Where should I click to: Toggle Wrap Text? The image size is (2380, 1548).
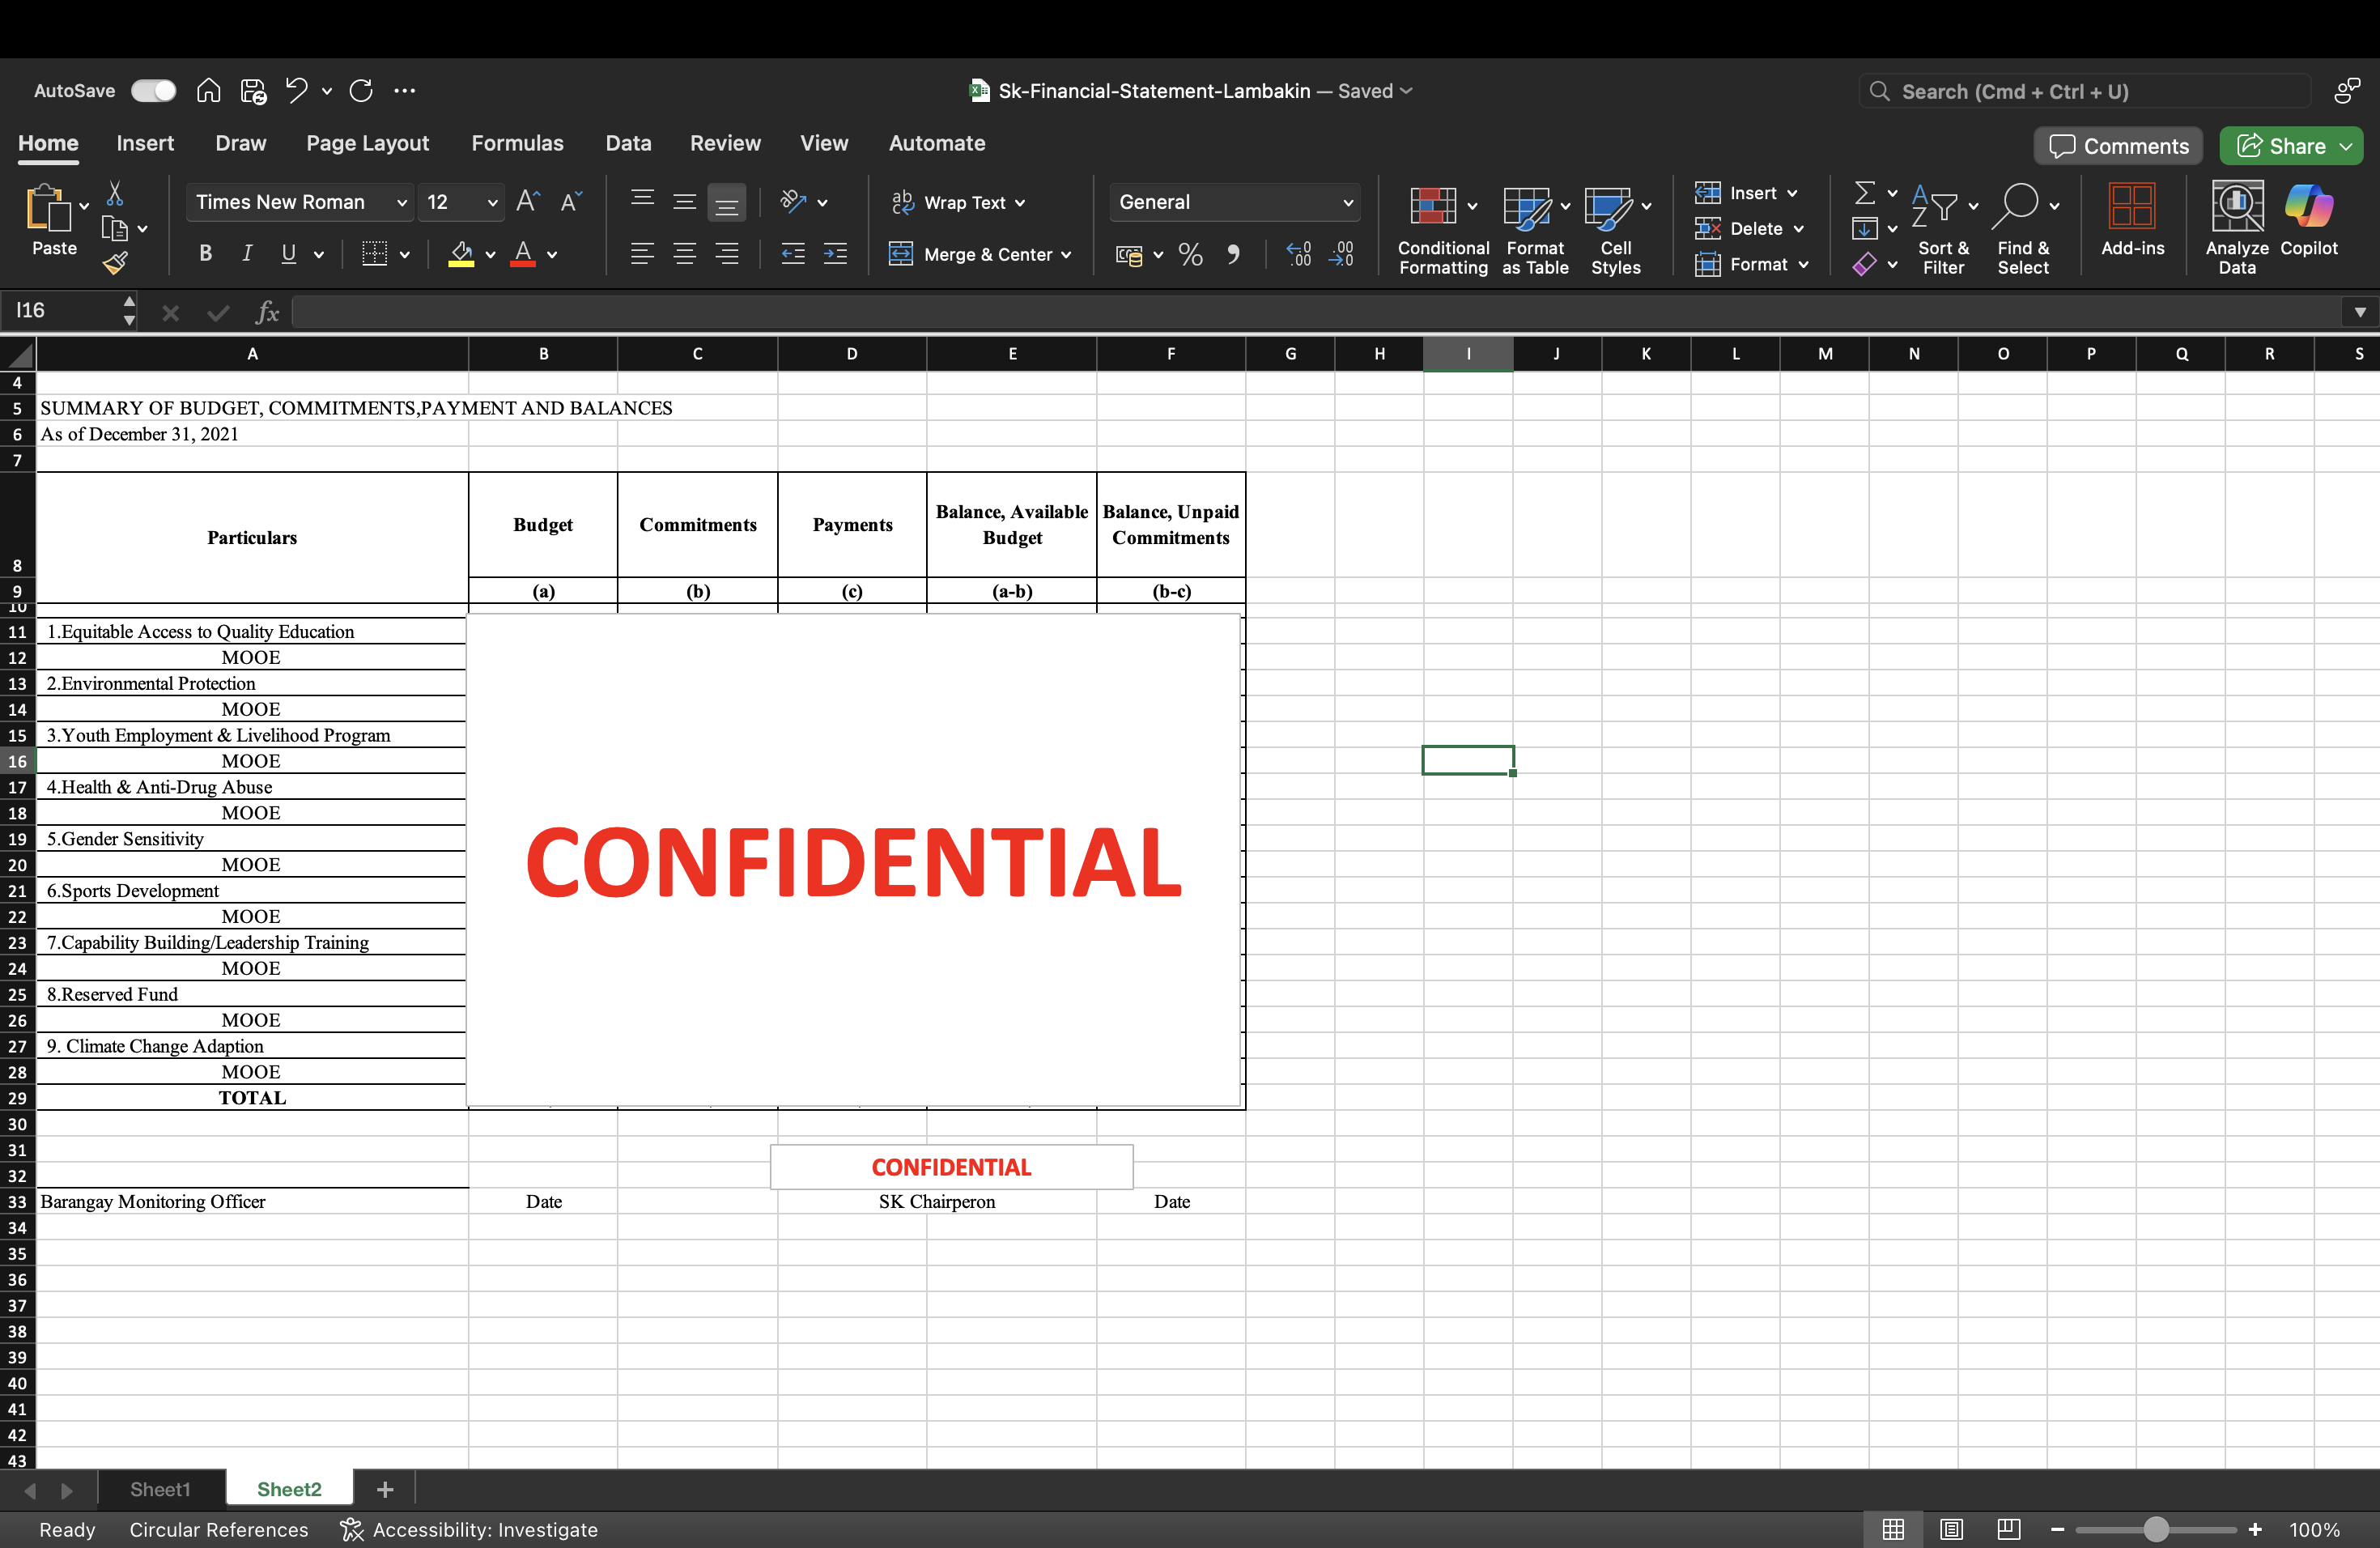(x=958, y=202)
